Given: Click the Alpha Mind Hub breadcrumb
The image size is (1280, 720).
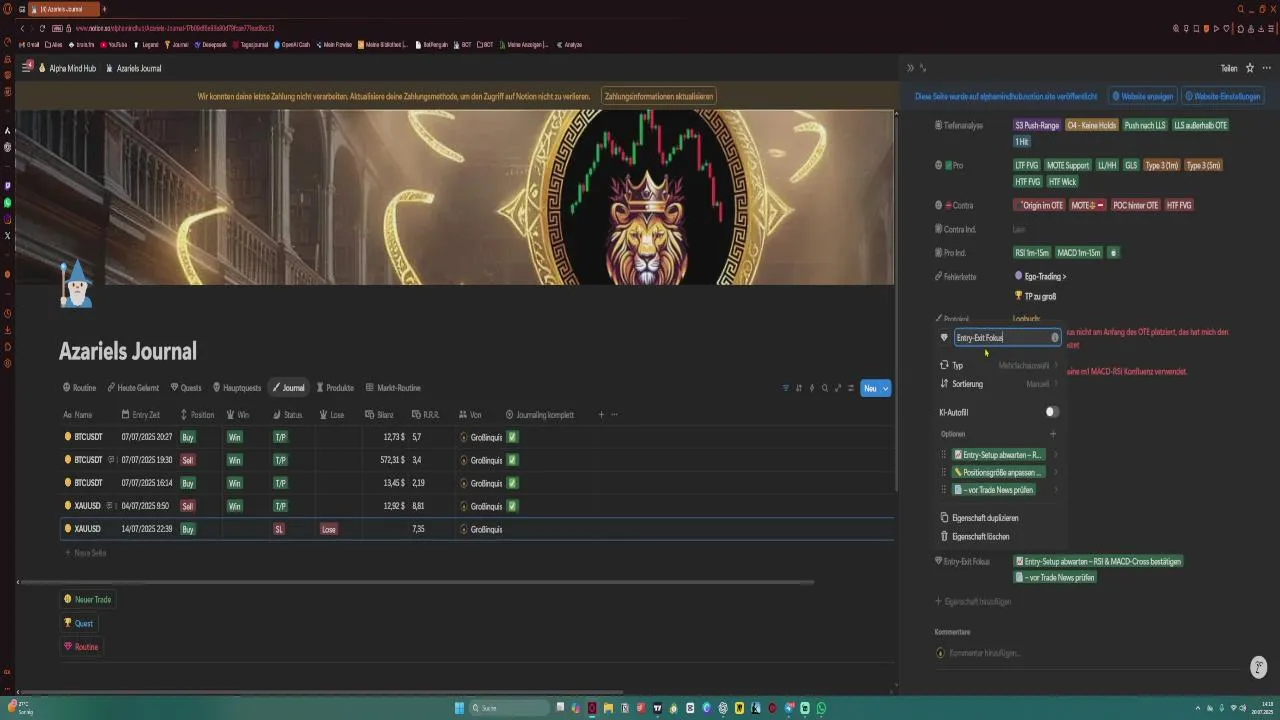Looking at the screenshot, I should (x=66, y=68).
